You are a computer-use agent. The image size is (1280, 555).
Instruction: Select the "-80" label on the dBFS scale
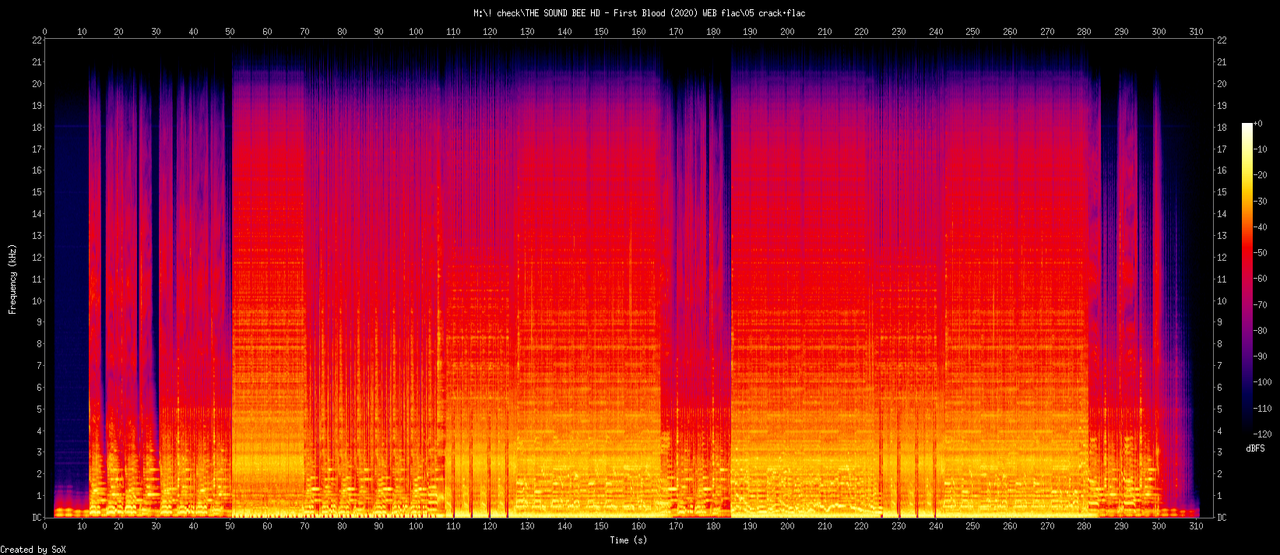1261,331
